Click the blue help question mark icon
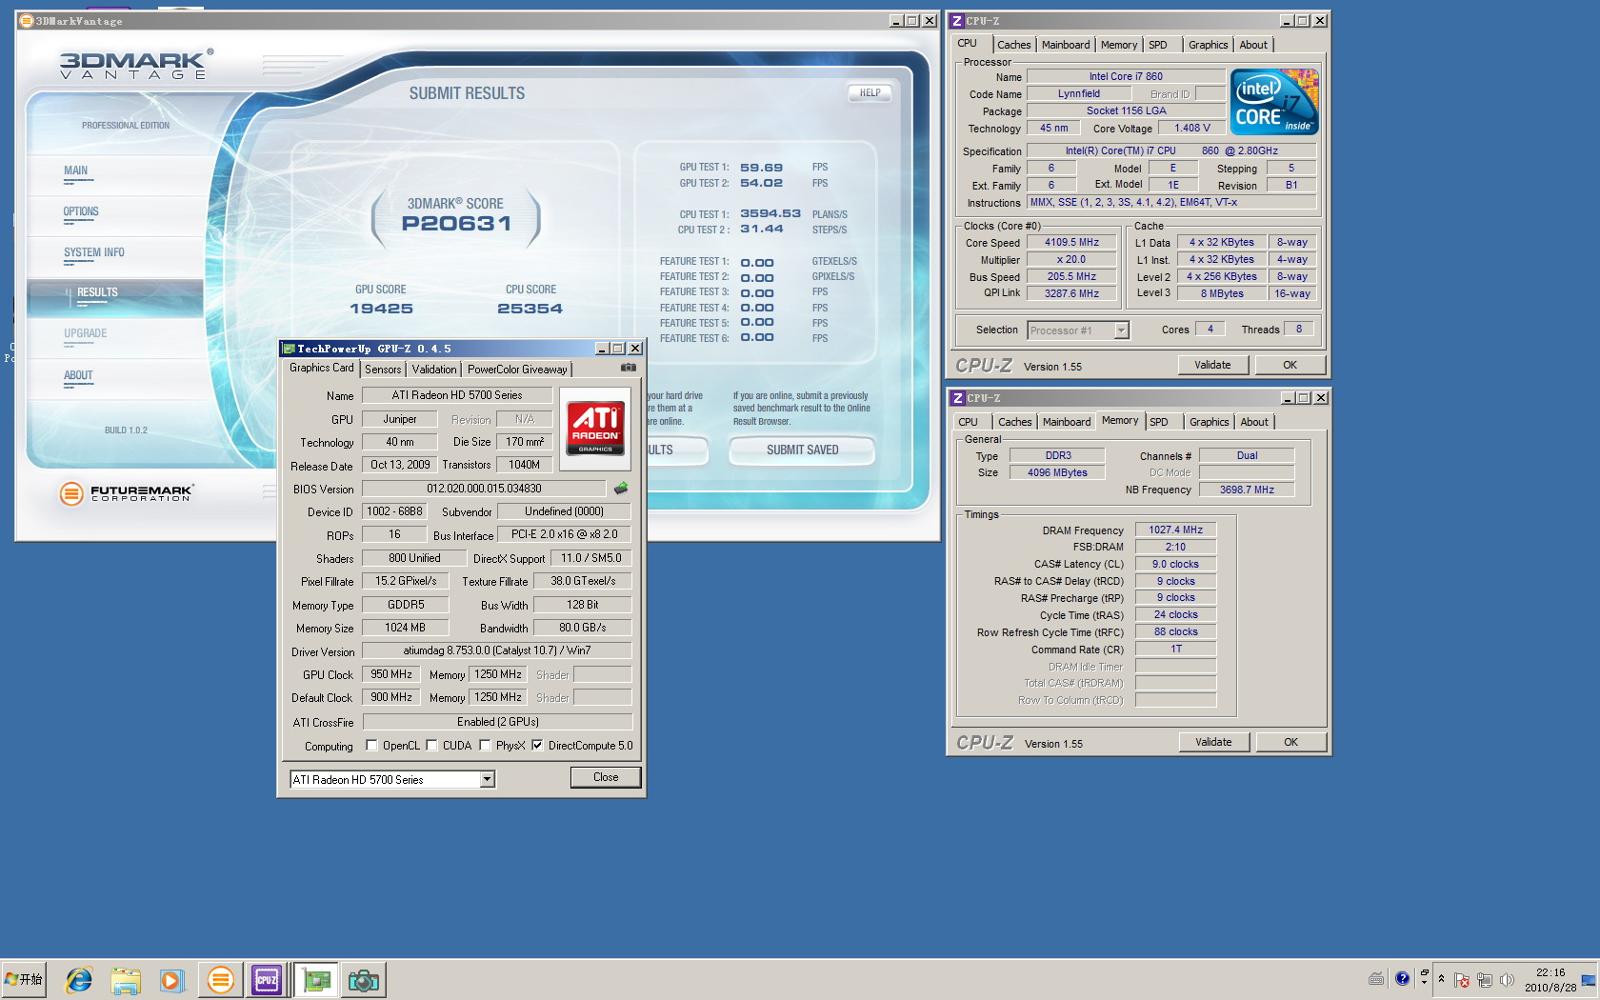1600x1000 pixels. click(1402, 979)
